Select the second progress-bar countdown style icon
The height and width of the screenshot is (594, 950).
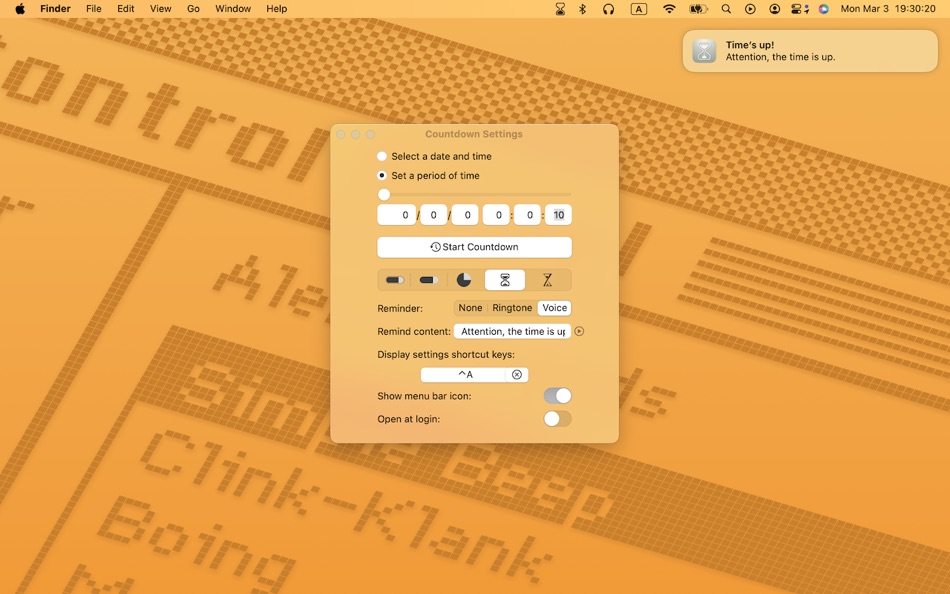pyautogui.click(x=429, y=280)
